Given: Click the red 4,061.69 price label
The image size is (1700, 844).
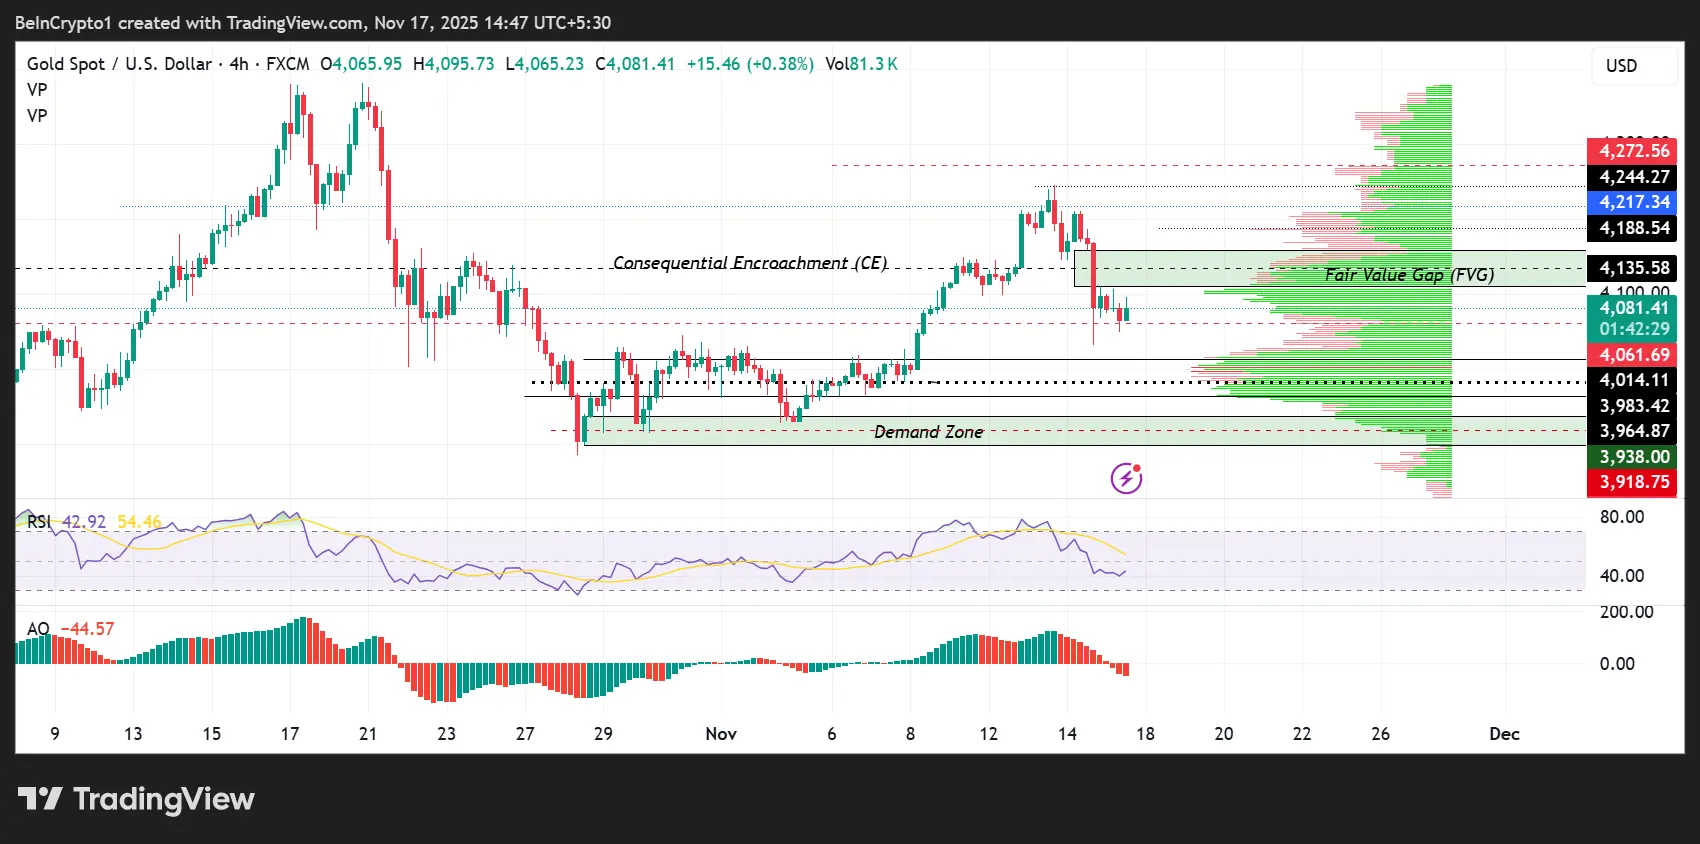Looking at the screenshot, I should tap(1634, 355).
